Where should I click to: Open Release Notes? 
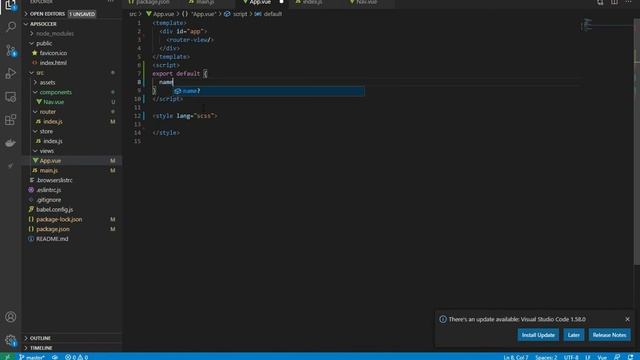[609, 335]
